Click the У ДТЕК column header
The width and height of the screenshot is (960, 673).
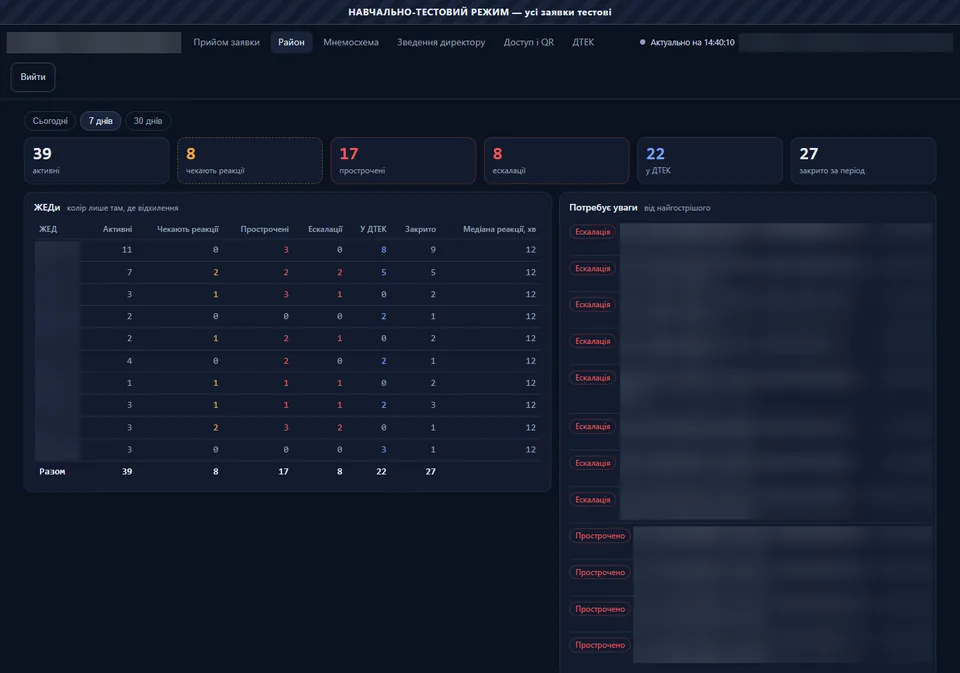coord(373,229)
